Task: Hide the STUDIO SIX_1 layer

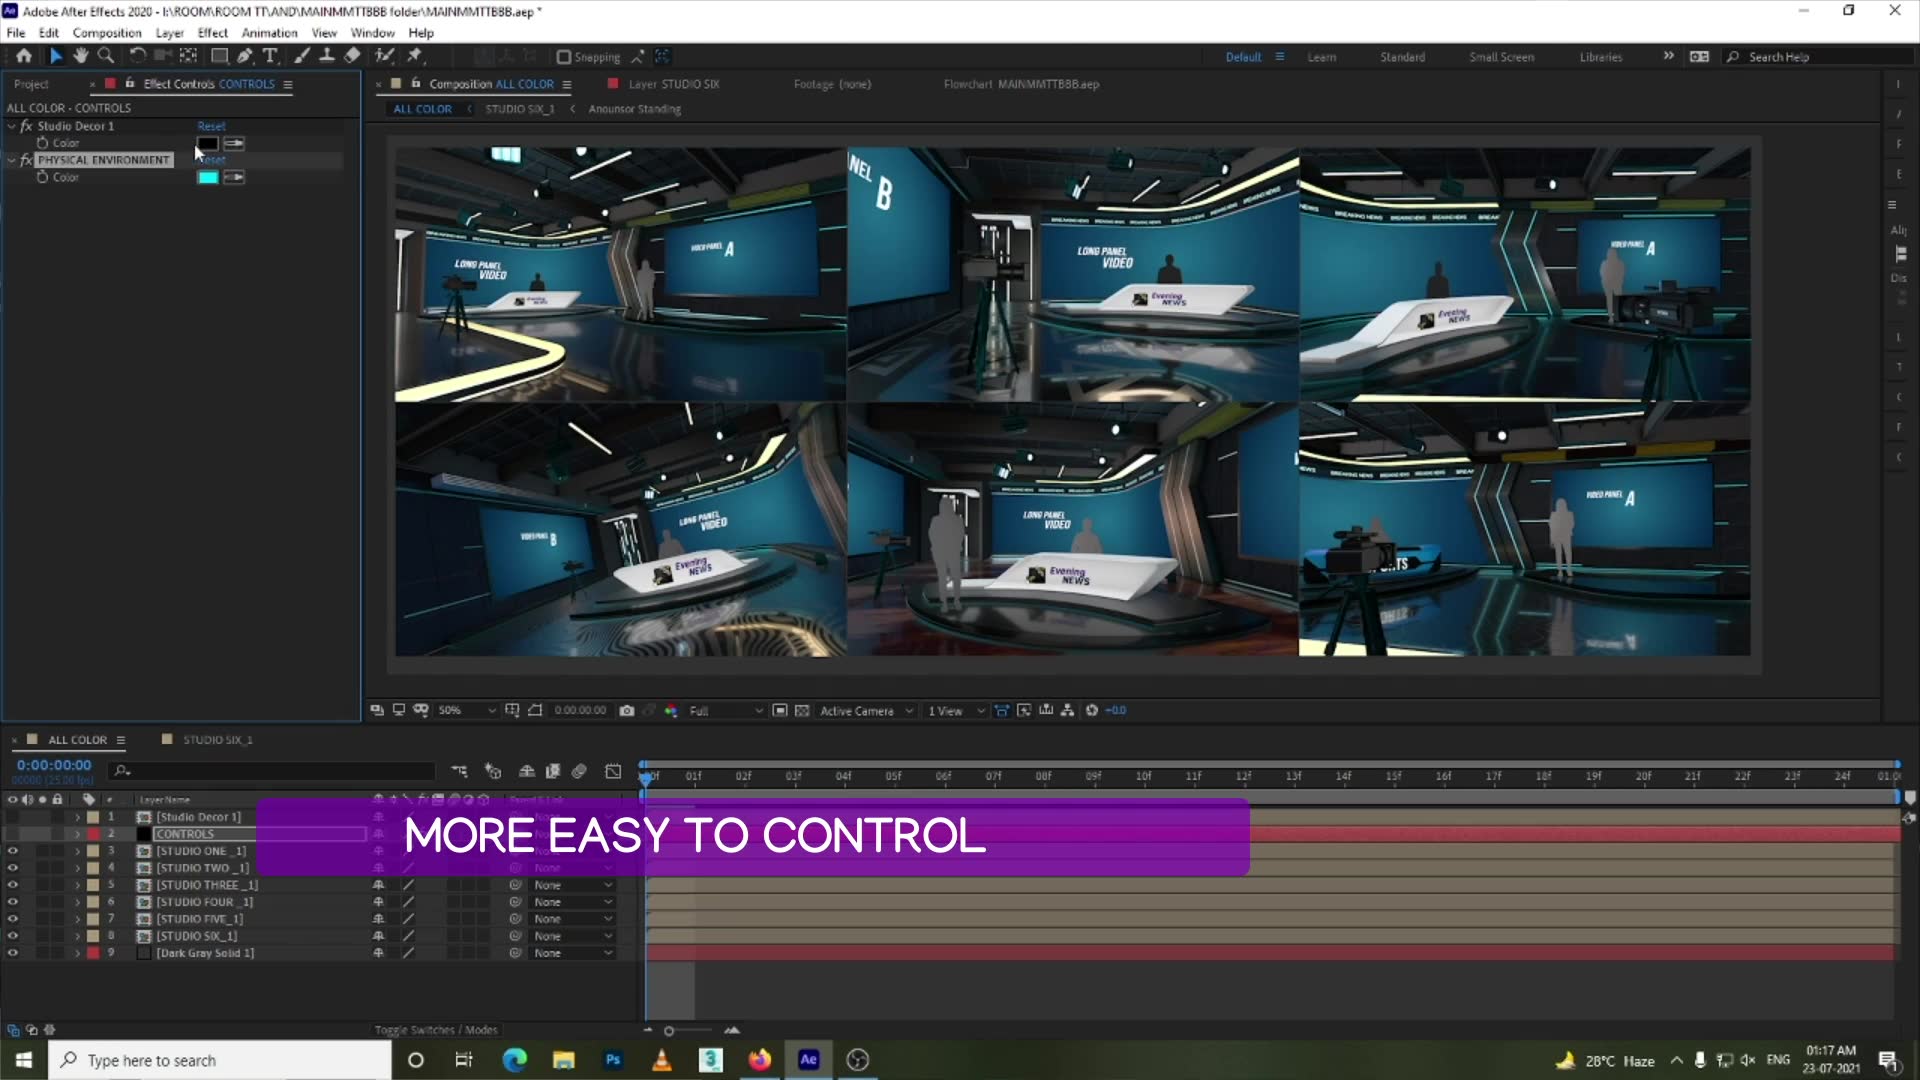Action: (12, 937)
